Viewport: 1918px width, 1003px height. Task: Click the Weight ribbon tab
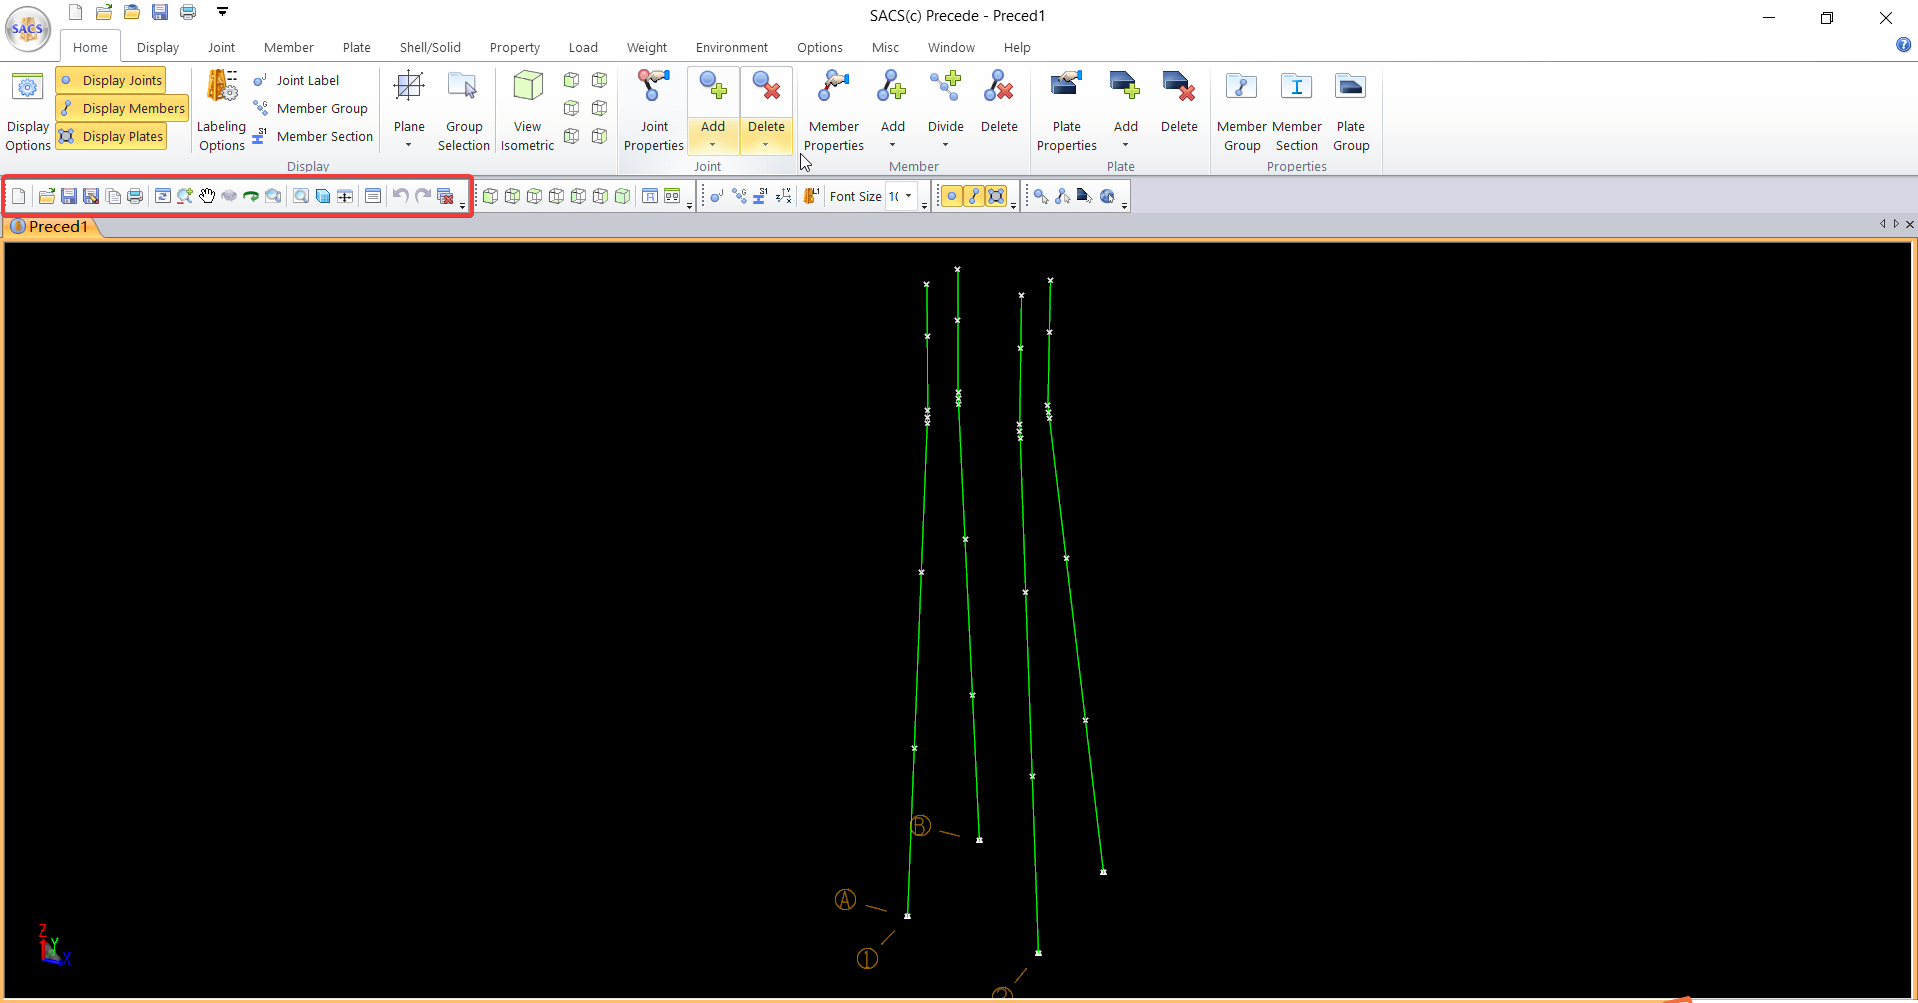pyautogui.click(x=647, y=47)
